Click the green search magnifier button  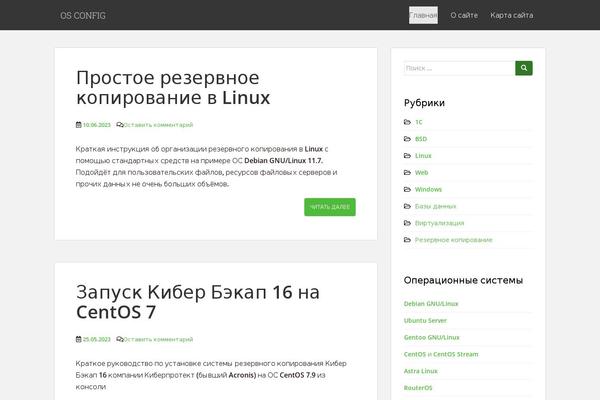(524, 68)
